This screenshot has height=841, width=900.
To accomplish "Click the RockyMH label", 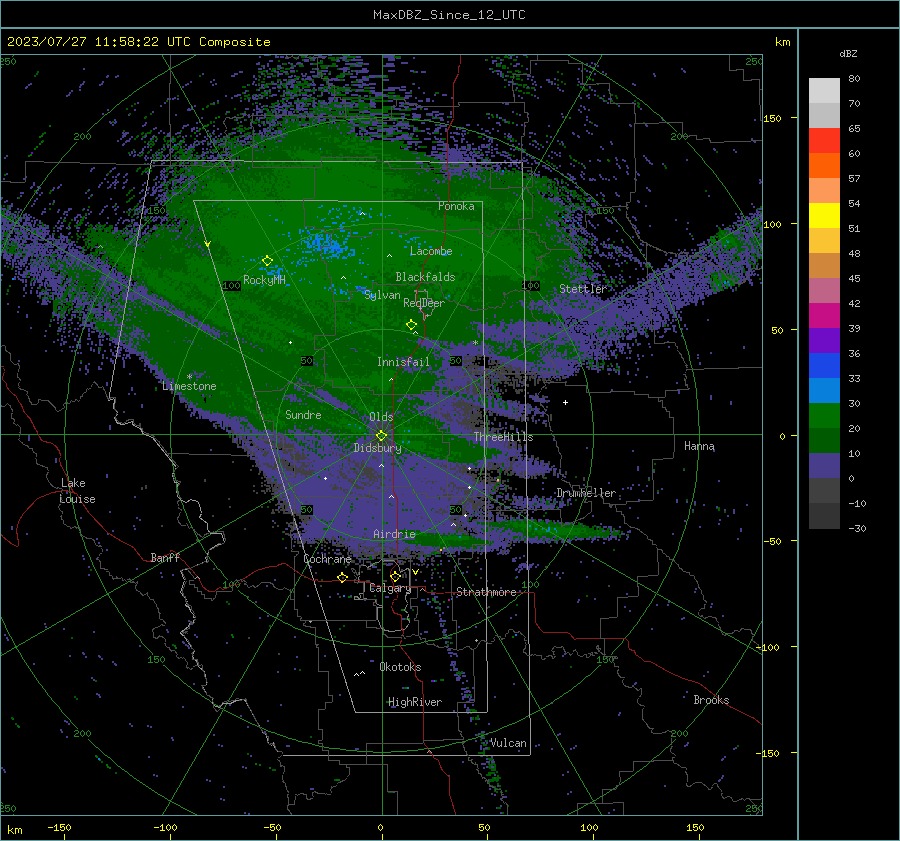I will click(264, 280).
